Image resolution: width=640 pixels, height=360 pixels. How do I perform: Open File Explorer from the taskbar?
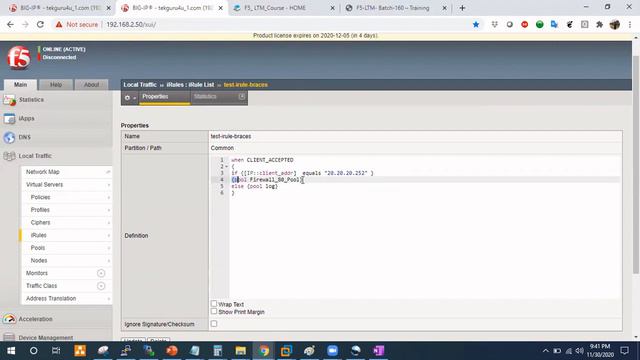pos(240,351)
